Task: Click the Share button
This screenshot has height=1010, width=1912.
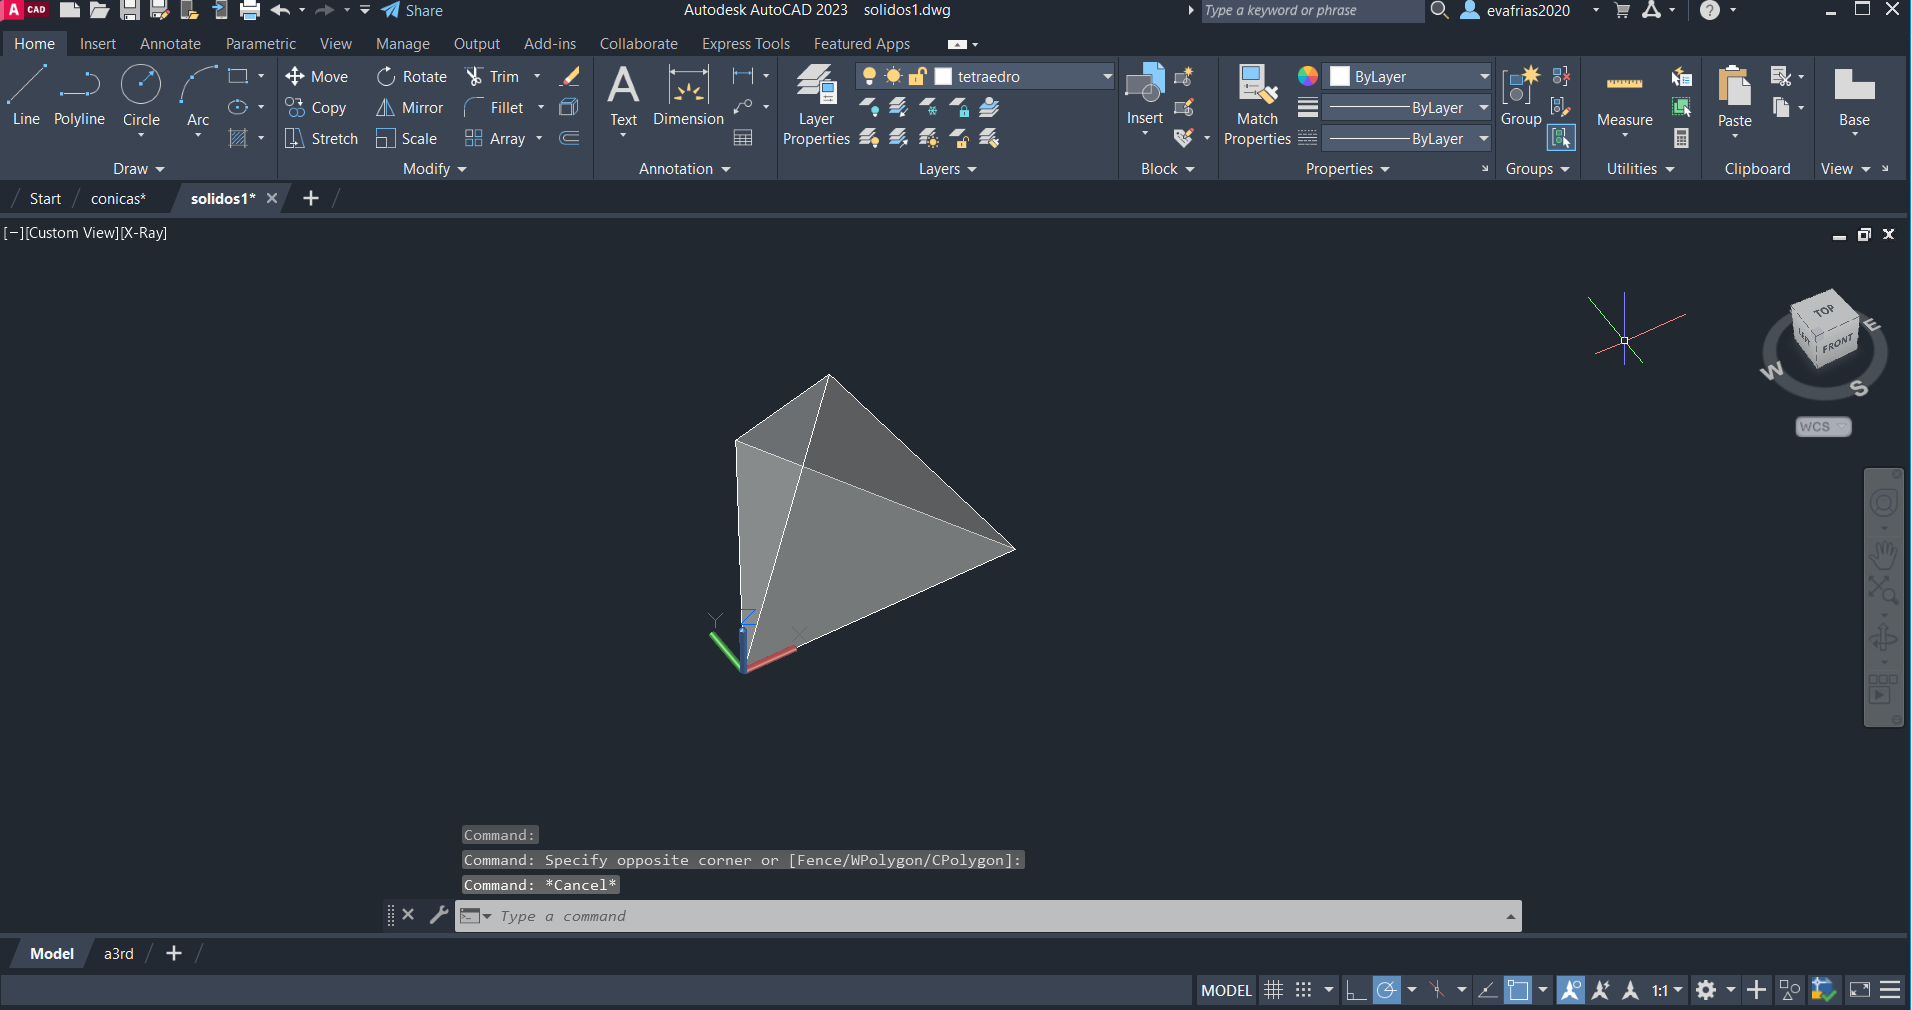Action: tap(412, 11)
